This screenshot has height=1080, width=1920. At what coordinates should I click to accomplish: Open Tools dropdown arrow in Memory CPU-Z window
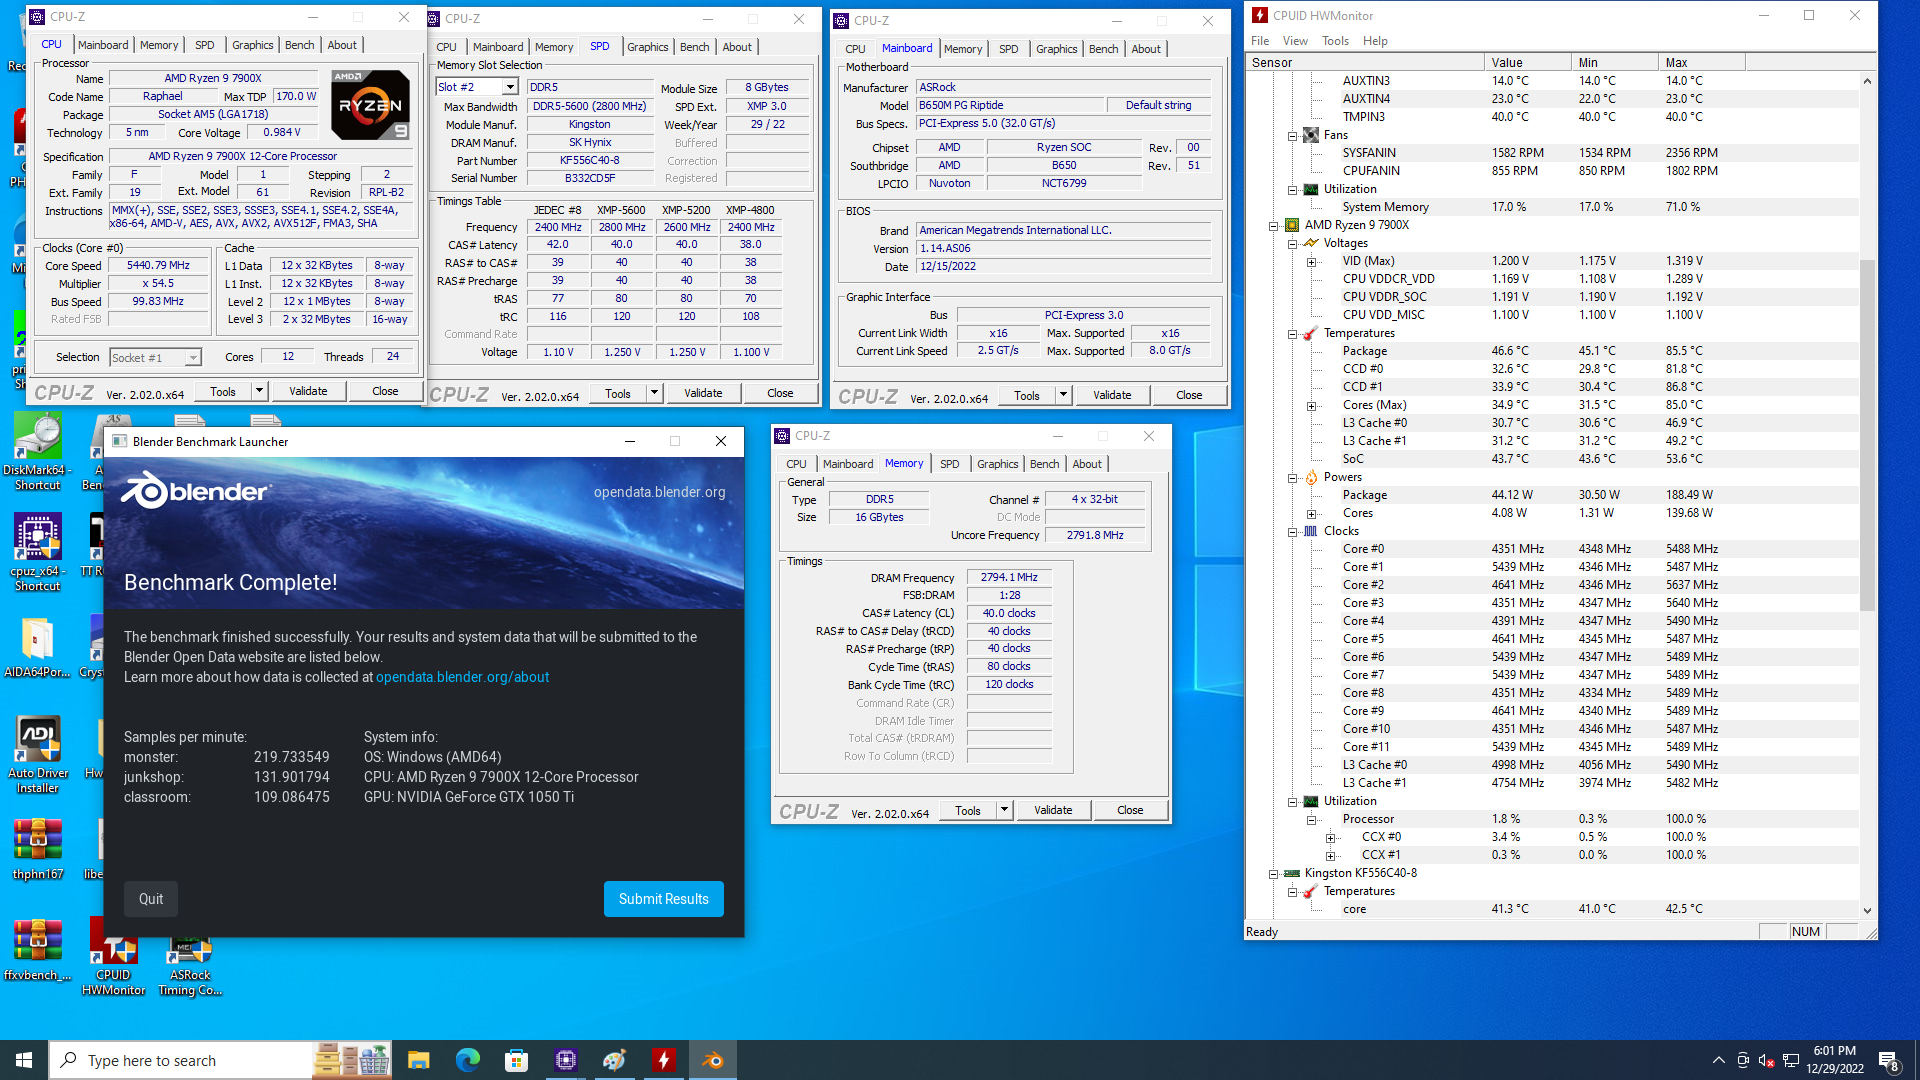[1004, 810]
